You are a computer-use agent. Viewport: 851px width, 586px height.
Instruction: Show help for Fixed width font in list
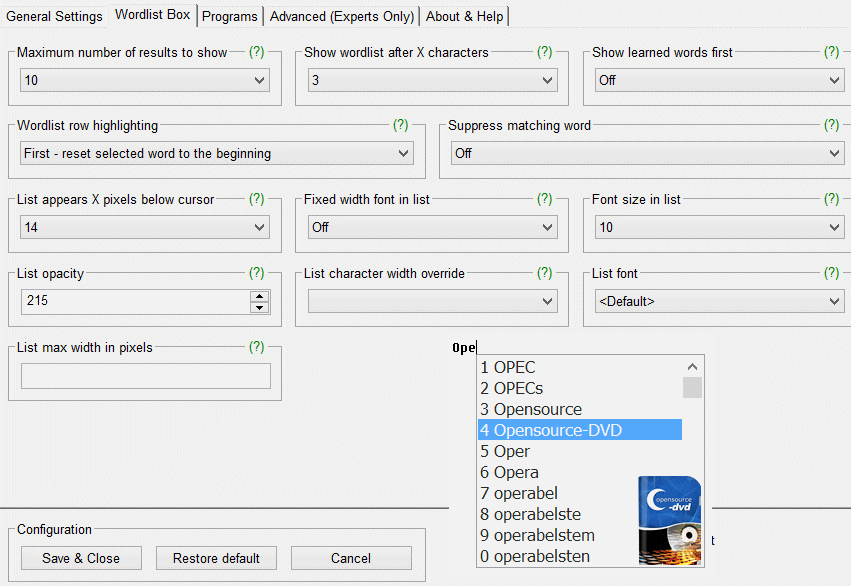[544, 199]
